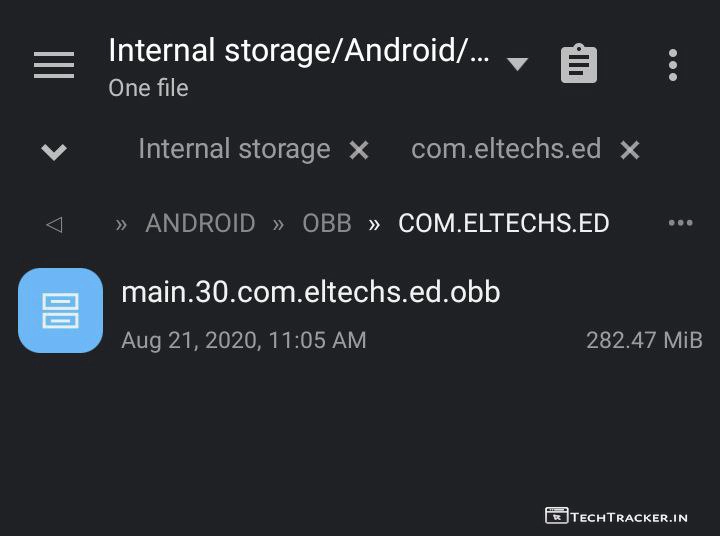Switch to the com.eltechs.ed tab
This screenshot has height=536, width=720.
pyautogui.click(x=506, y=149)
